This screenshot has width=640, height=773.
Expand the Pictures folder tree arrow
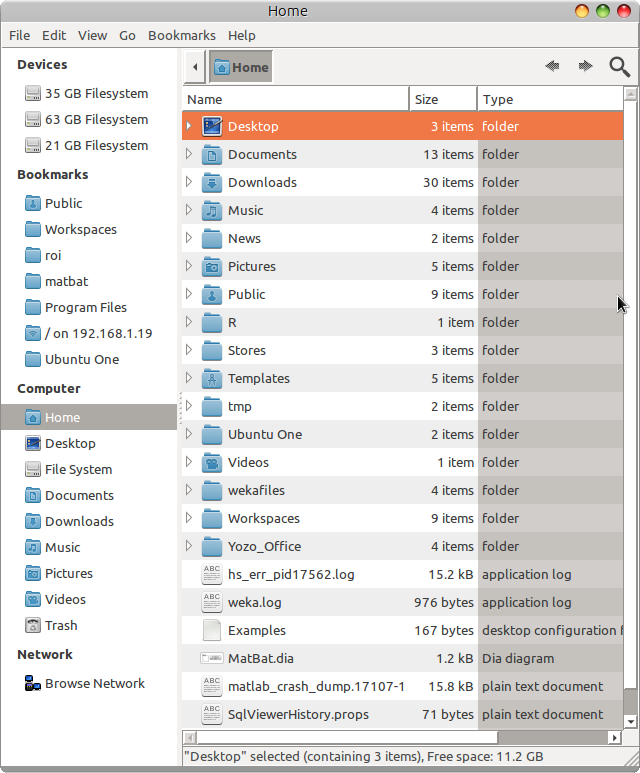point(189,266)
